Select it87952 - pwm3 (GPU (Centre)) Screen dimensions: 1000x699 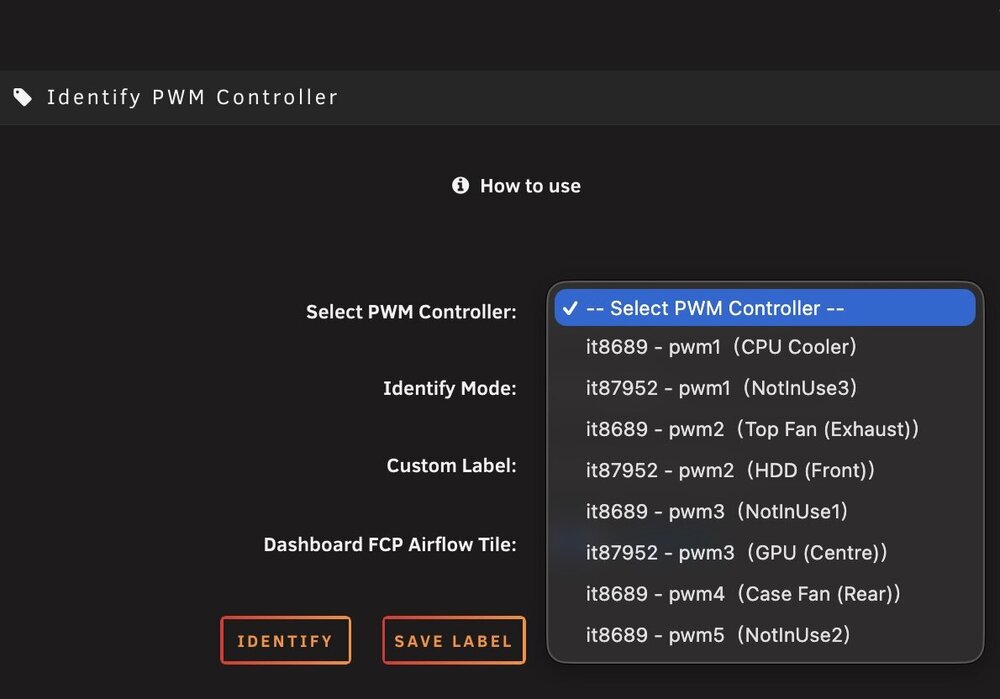pyautogui.click(x=765, y=552)
